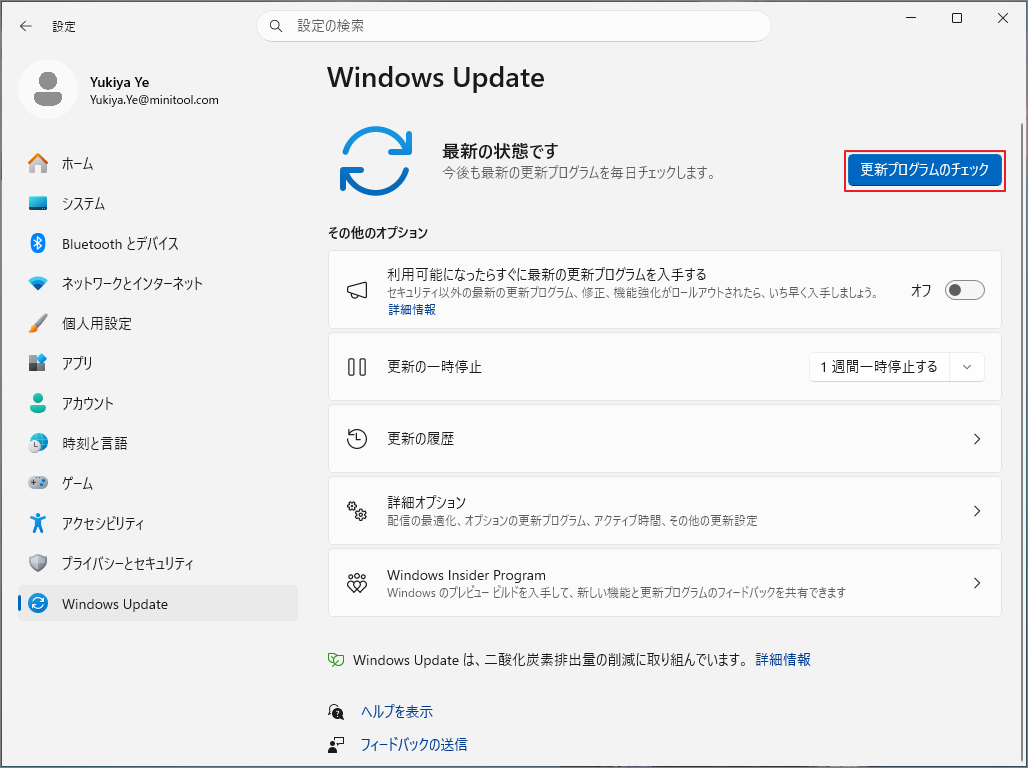Viewport: 1028px width, 768px height.
Task: Select Windows Update label in sidebar
Action: coord(115,603)
